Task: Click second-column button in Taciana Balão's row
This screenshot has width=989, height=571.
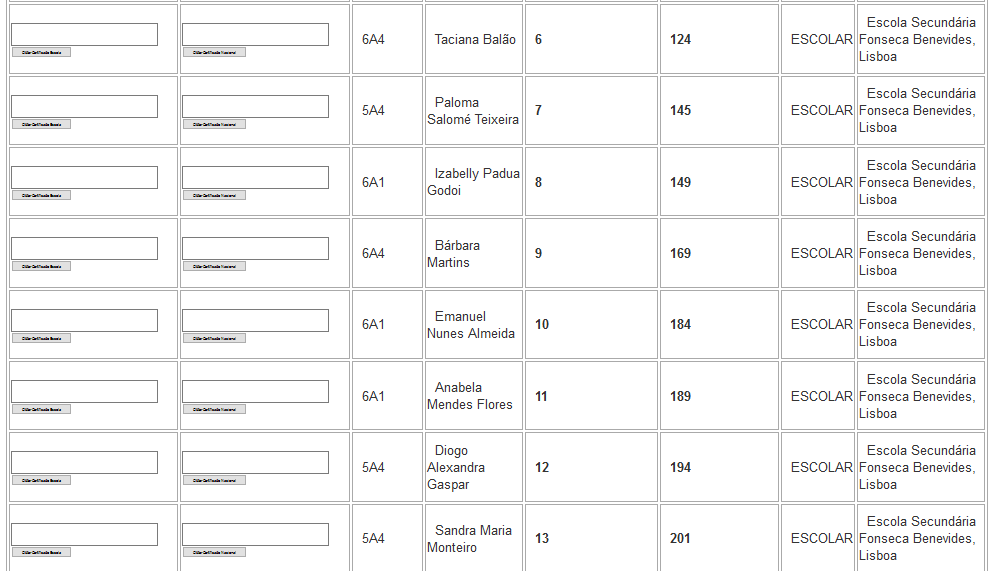Action: tap(214, 52)
